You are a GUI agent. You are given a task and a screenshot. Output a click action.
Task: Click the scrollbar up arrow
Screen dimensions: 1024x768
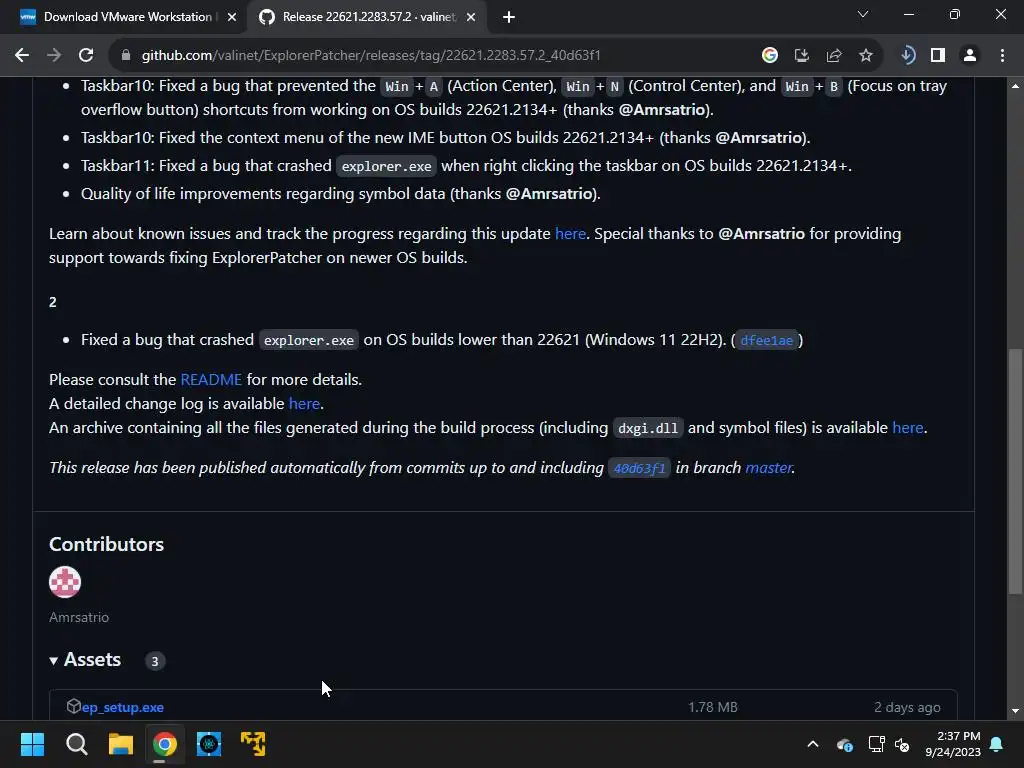tap(1015, 86)
